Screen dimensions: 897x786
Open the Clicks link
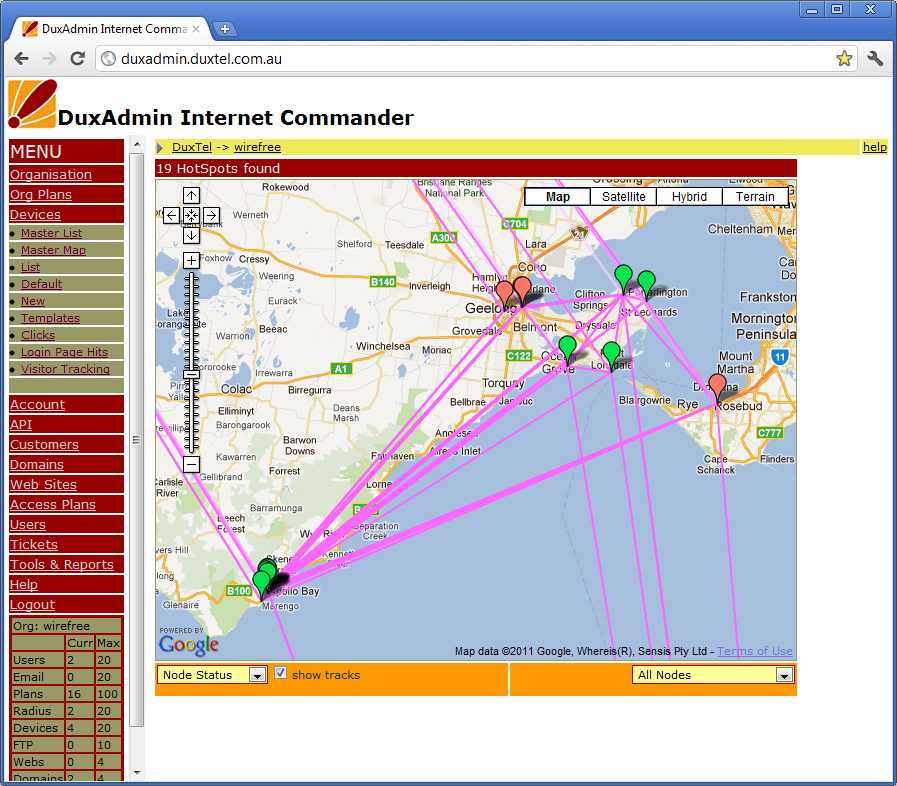(38, 335)
